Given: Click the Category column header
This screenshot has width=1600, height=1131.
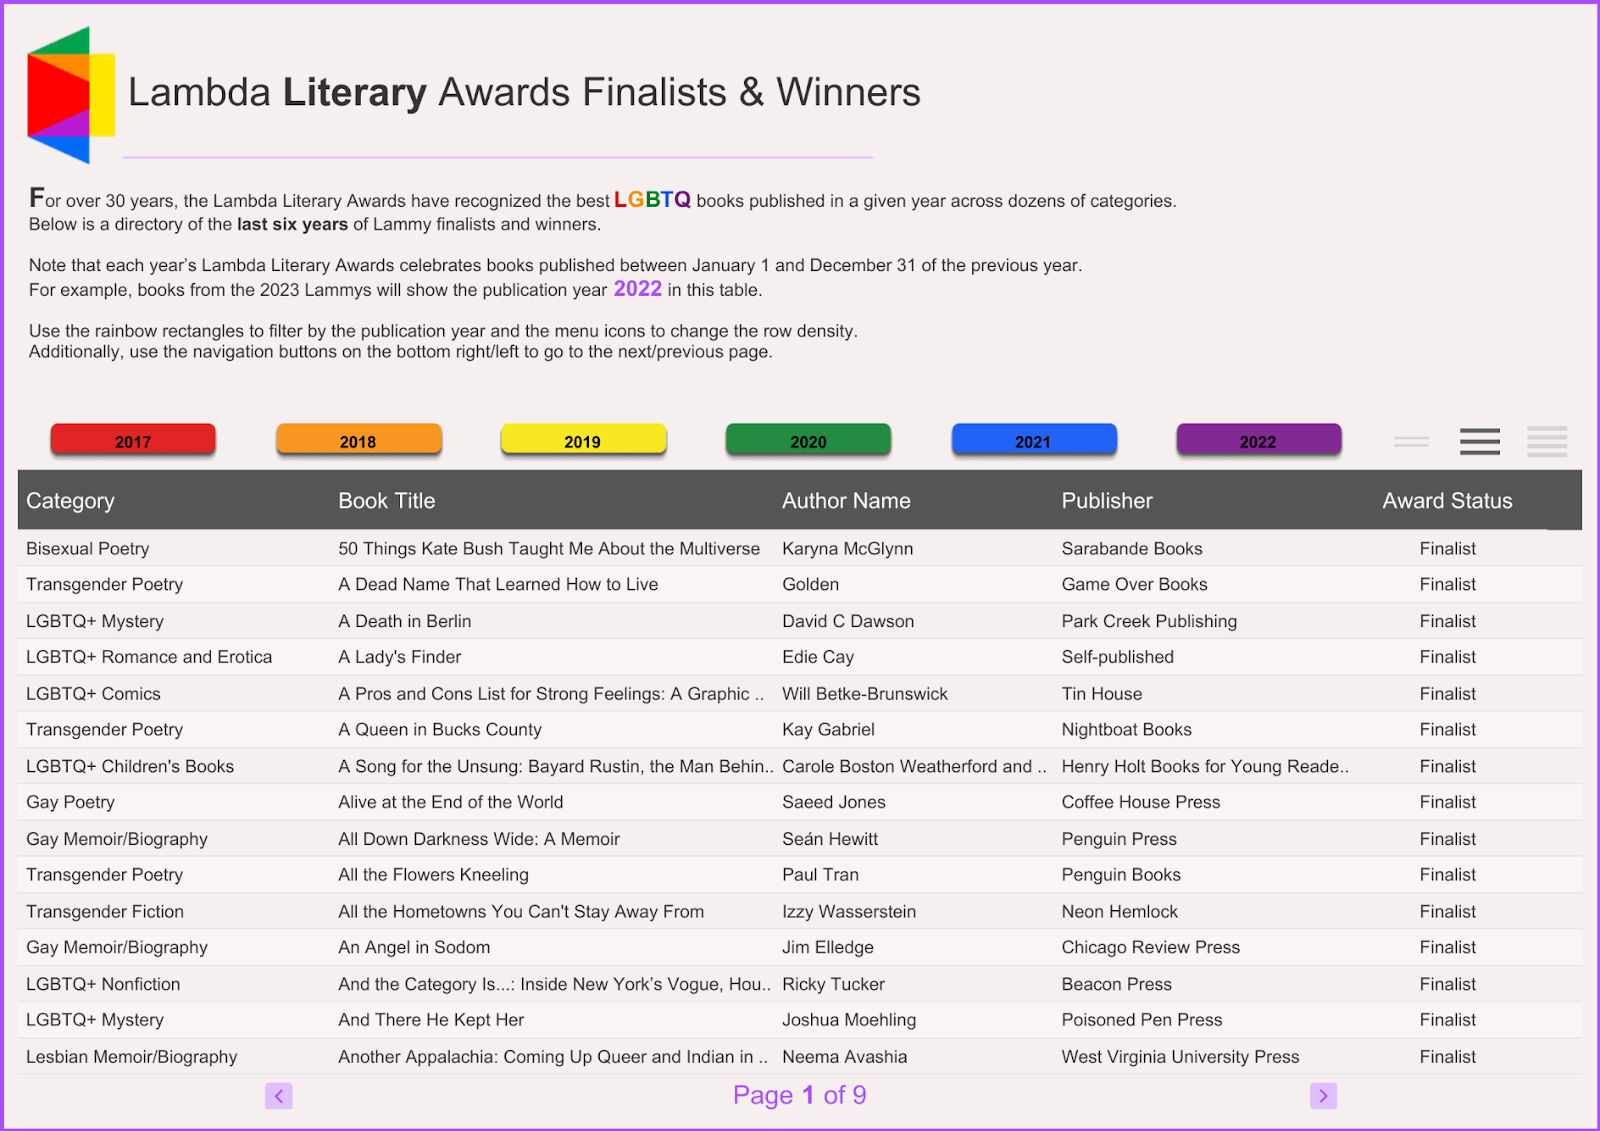Looking at the screenshot, I should [x=70, y=501].
